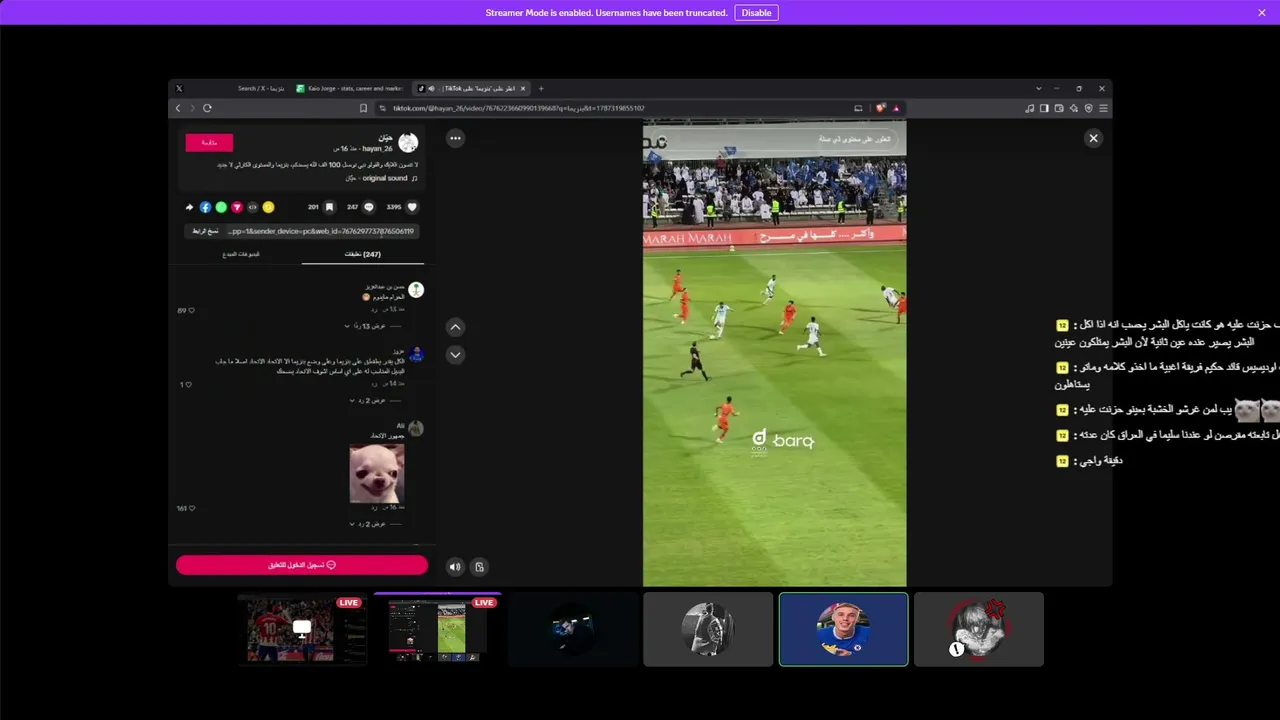Click the VPN shield icon in toolbar
The width and height of the screenshot is (1280, 720).
[1089, 108]
